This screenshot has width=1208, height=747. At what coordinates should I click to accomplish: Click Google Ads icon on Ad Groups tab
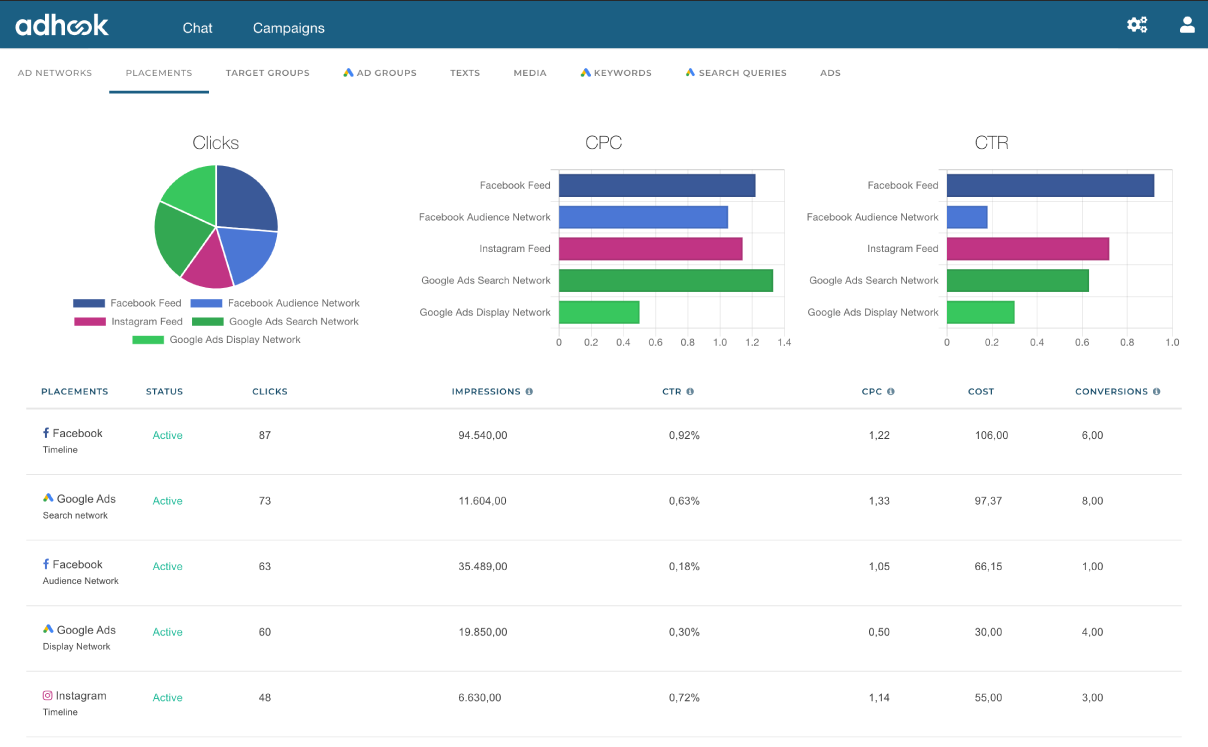tap(348, 73)
